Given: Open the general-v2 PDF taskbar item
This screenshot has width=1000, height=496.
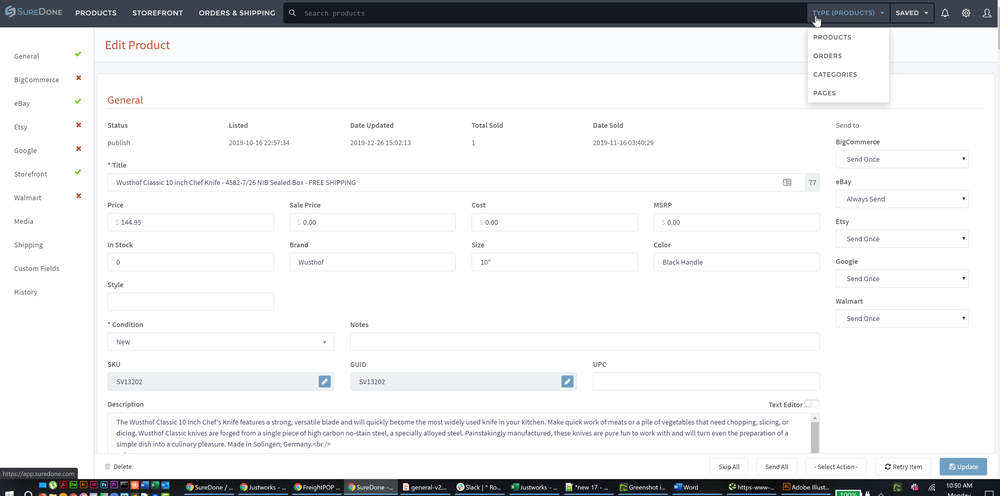Looking at the screenshot, I should (424, 487).
